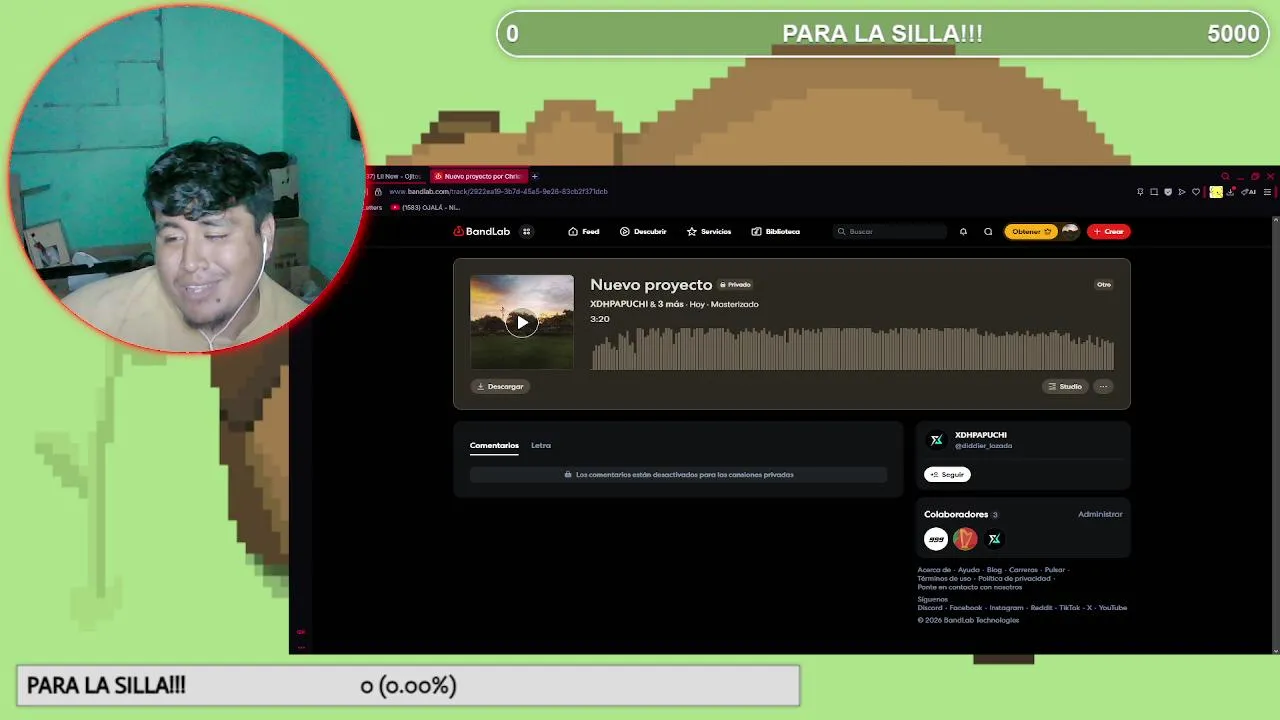Open the third collaborator avatar with X logo
This screenshot has width=1280, height=720.
(x=994, y=539)
